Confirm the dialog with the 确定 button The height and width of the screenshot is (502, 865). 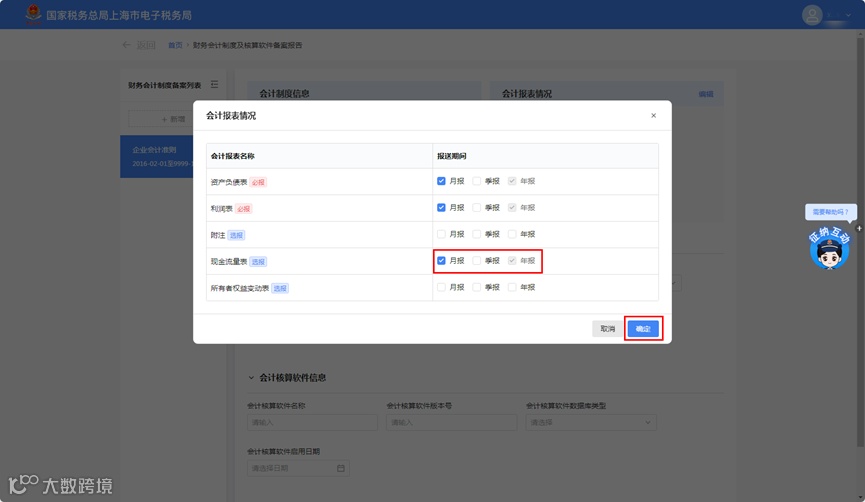click(x=643, y=329)
